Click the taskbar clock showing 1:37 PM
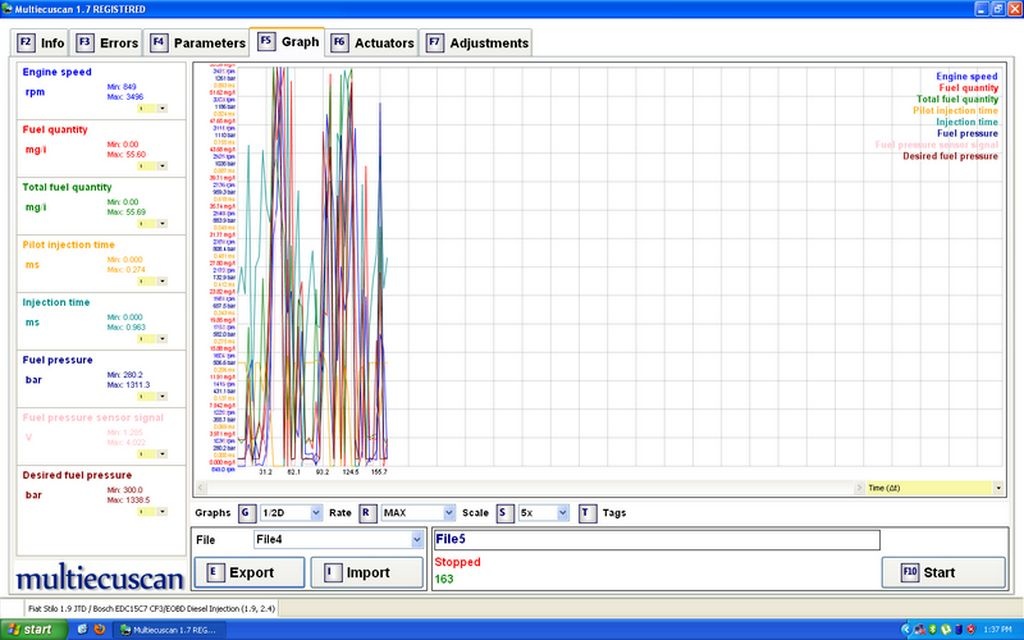The width and height of the screenshot is (1024, 640). 997,630
